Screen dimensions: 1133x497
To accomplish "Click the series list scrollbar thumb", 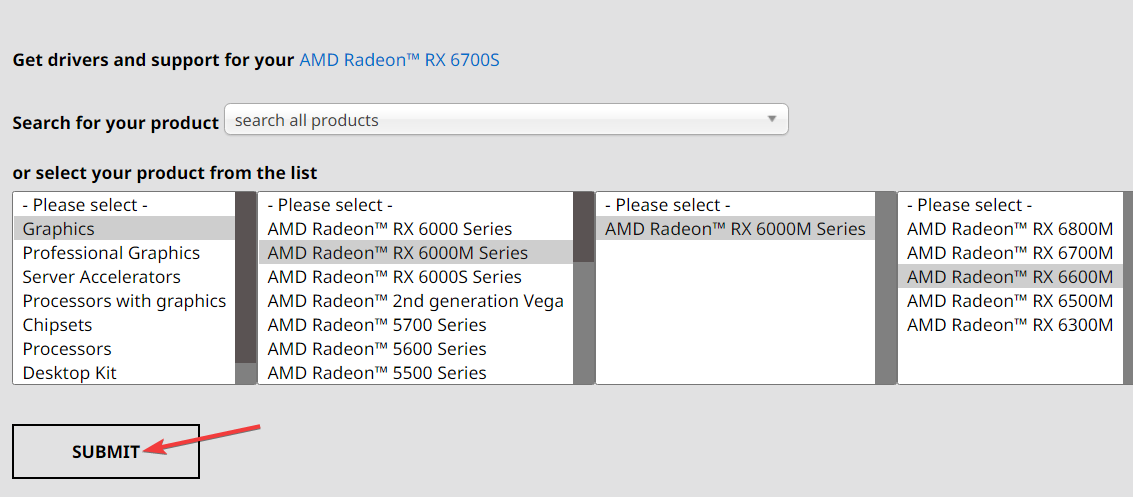I will tap(584, 227).
